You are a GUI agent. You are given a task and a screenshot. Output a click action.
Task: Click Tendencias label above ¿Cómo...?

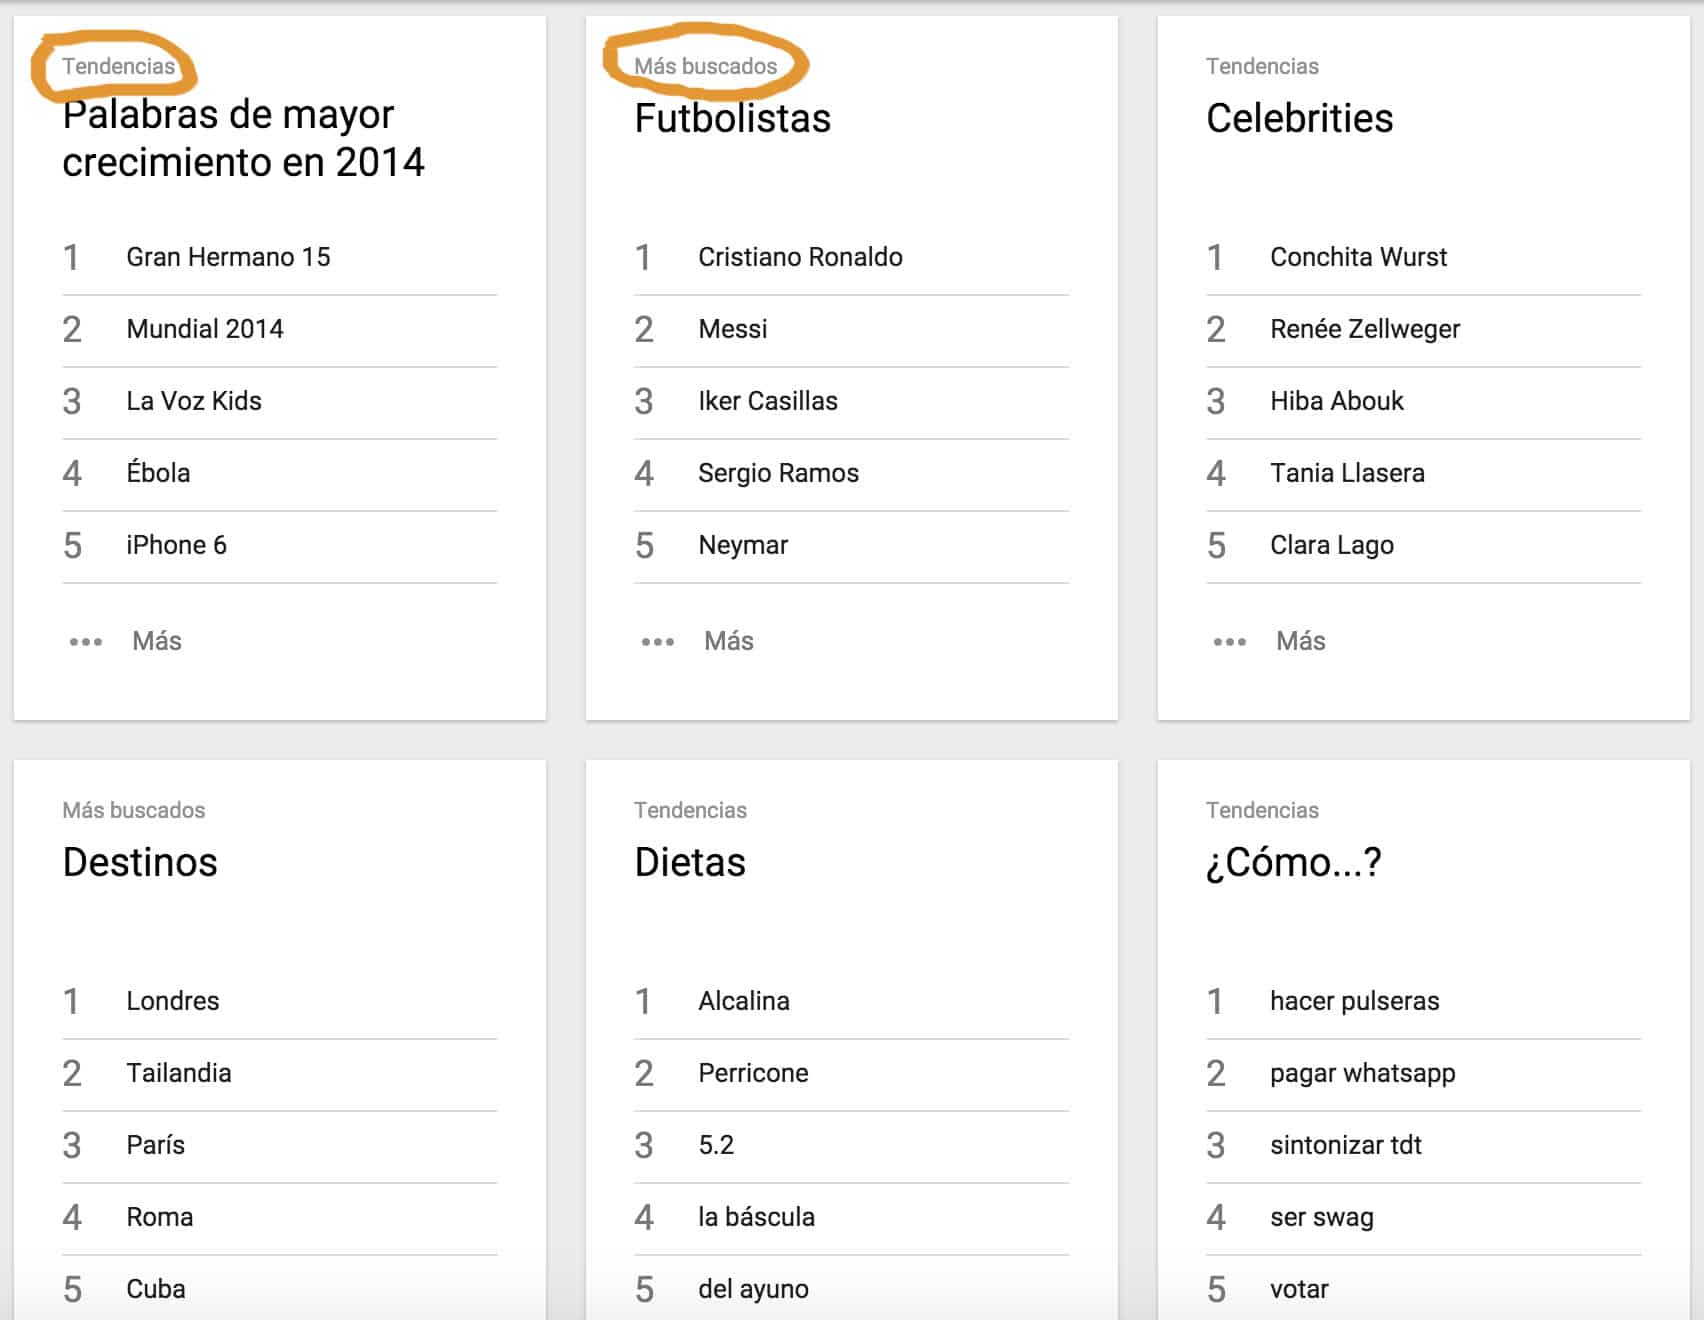click(x=1262, y=810)
